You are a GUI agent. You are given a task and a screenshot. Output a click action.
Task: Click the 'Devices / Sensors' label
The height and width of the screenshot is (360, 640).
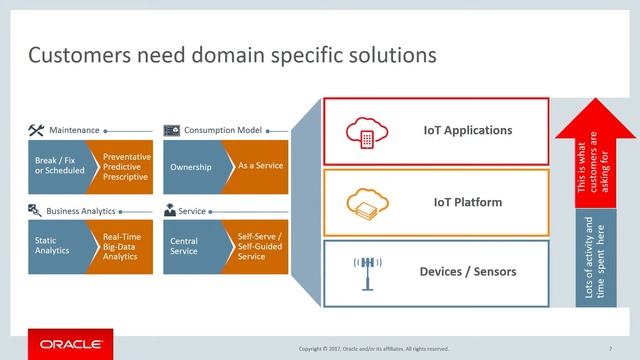click(x=468, y=271)
